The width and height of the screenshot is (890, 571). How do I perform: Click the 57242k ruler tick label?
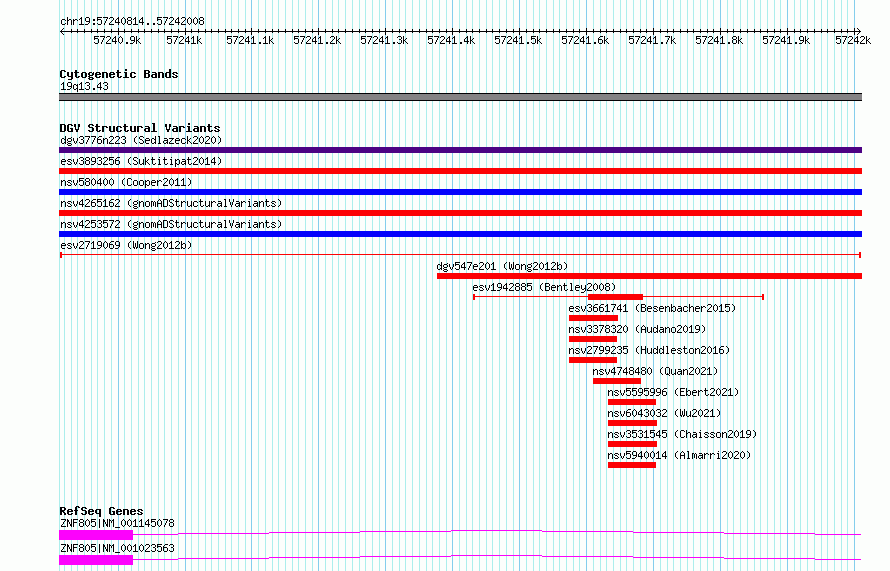(x=853, y=40)
